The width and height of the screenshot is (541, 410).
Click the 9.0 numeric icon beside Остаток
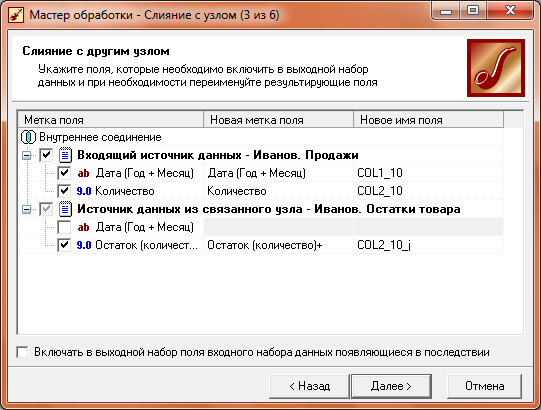(84, 245)
